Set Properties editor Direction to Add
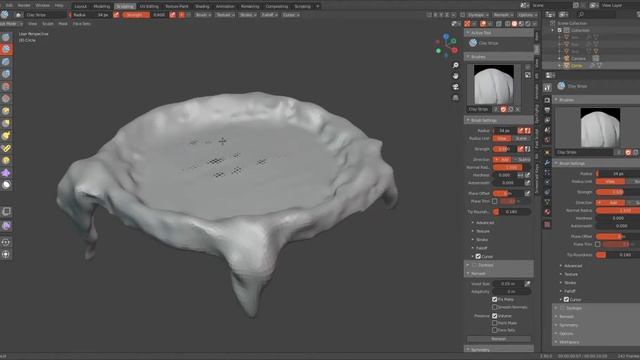Viewport: 640px width, 360px height. click(x=610, y=202)
